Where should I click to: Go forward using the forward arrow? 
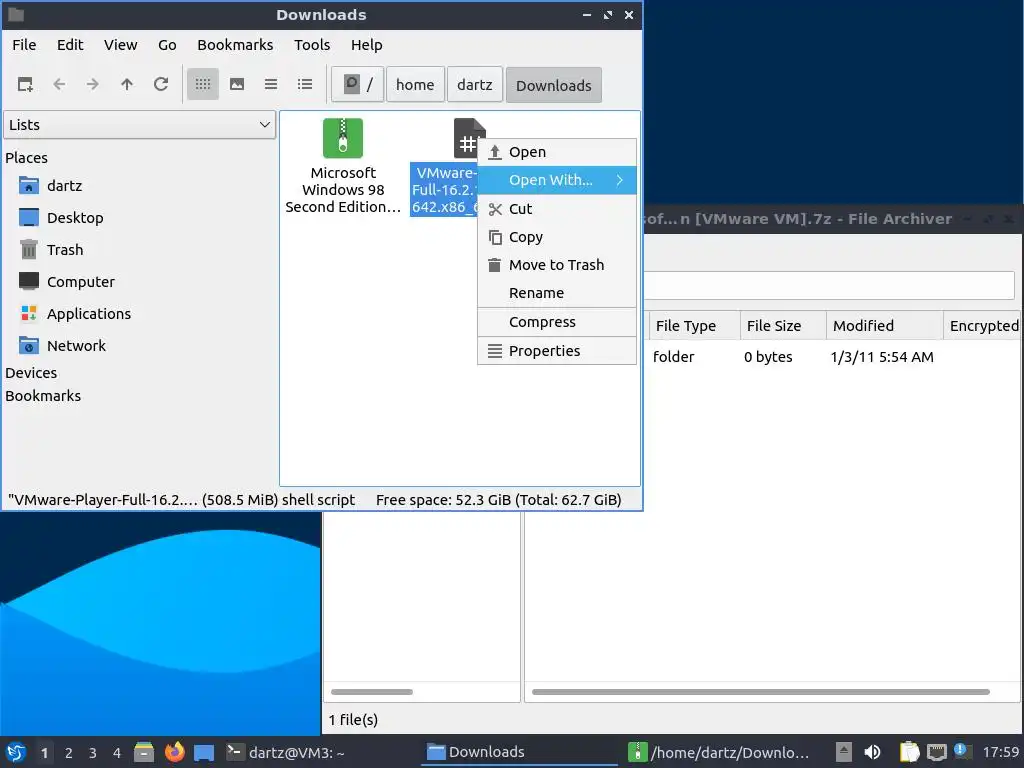[93, 84]
